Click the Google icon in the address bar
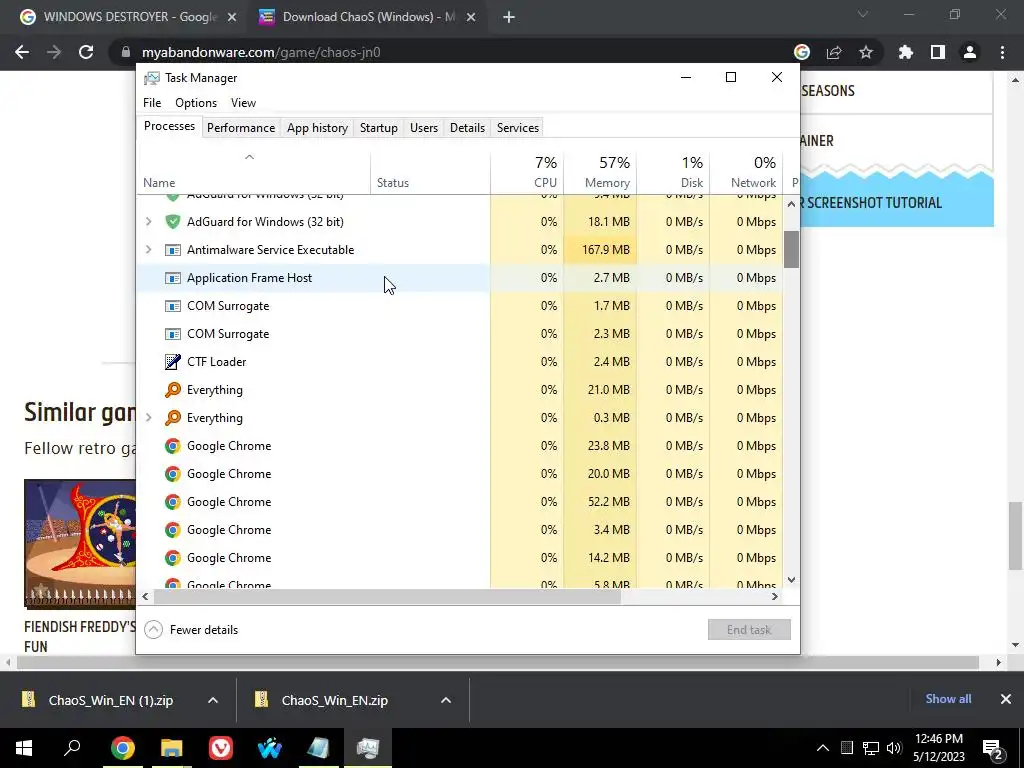The height and width of the screenshot is (768, 1024). [x=802, y=52]
